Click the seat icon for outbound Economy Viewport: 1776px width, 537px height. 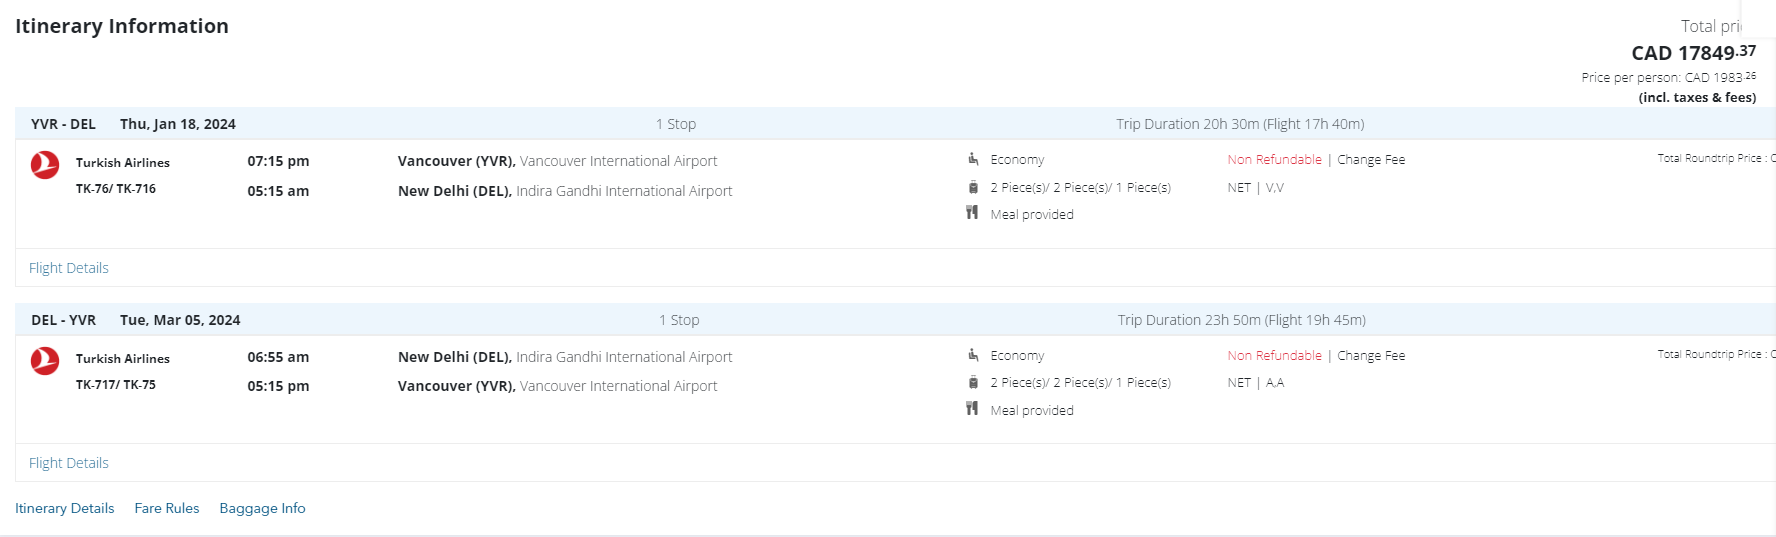coord(973,159)
